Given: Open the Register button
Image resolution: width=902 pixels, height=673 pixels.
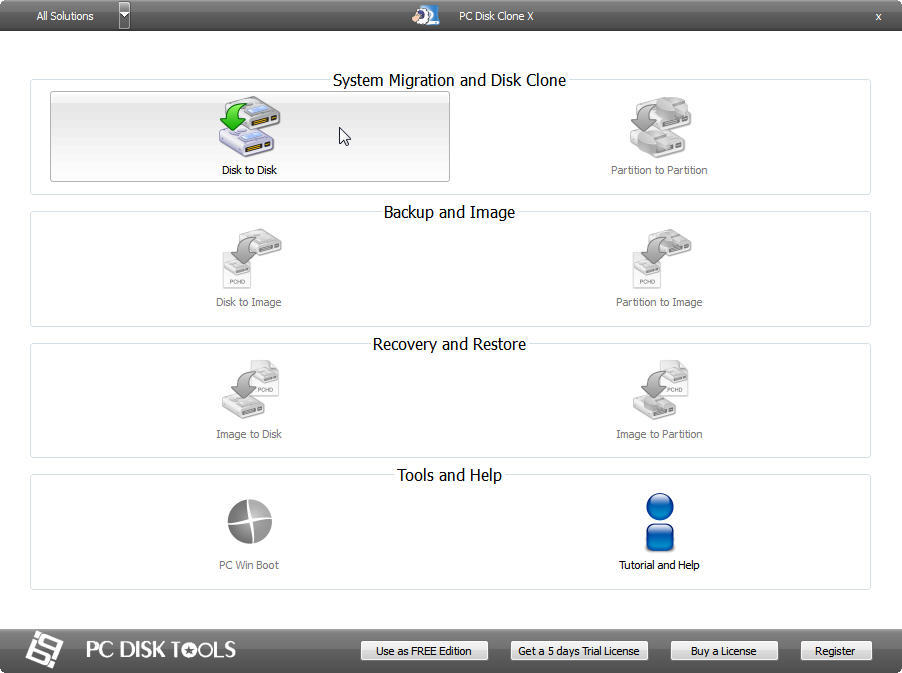Looking at the screenshot, I should point(835,651).
